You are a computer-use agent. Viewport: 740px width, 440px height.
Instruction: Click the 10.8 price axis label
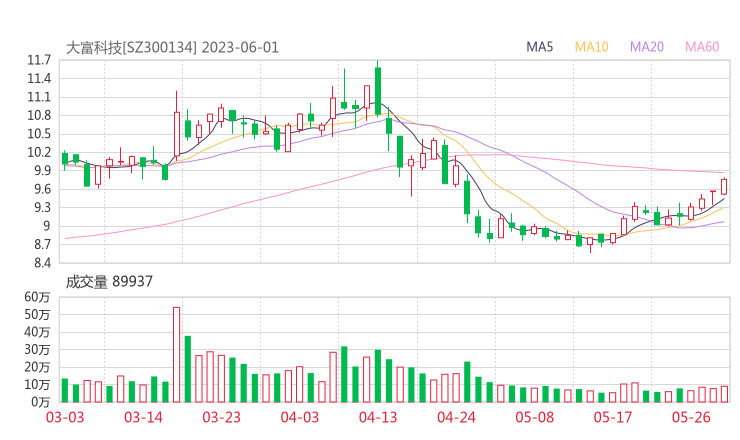39,116
